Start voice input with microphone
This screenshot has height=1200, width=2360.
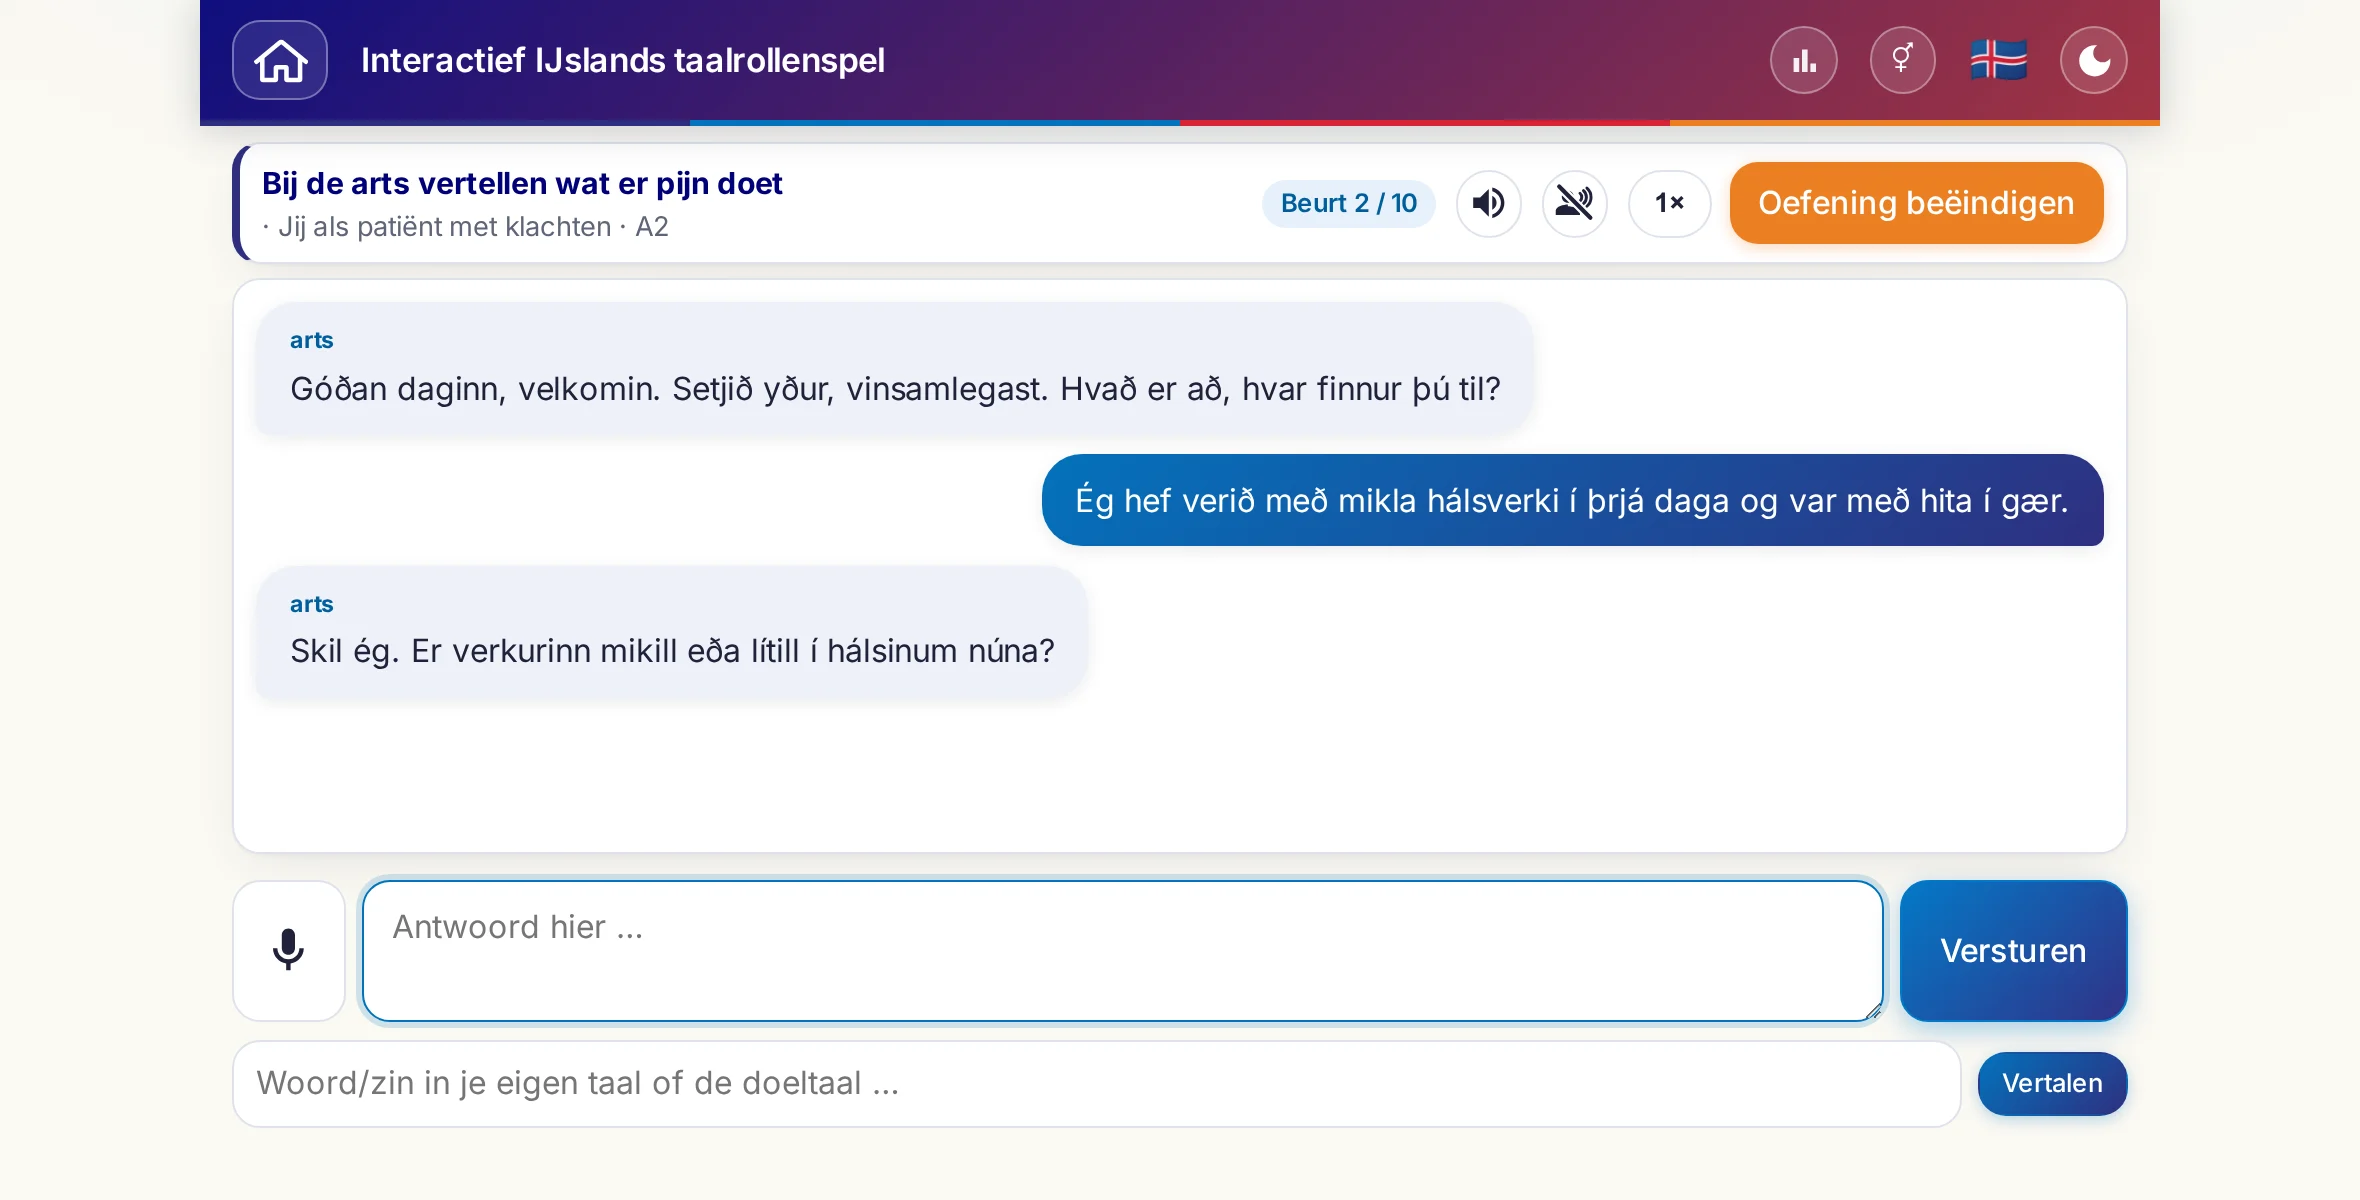(289, 950)
